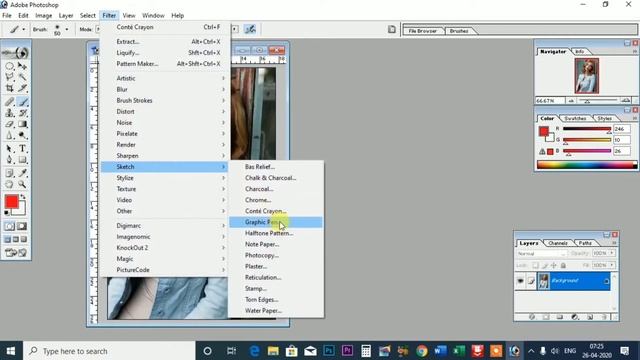Expand the Texture filter submenu
Screen dimensions: 640x360
(164, 189)
